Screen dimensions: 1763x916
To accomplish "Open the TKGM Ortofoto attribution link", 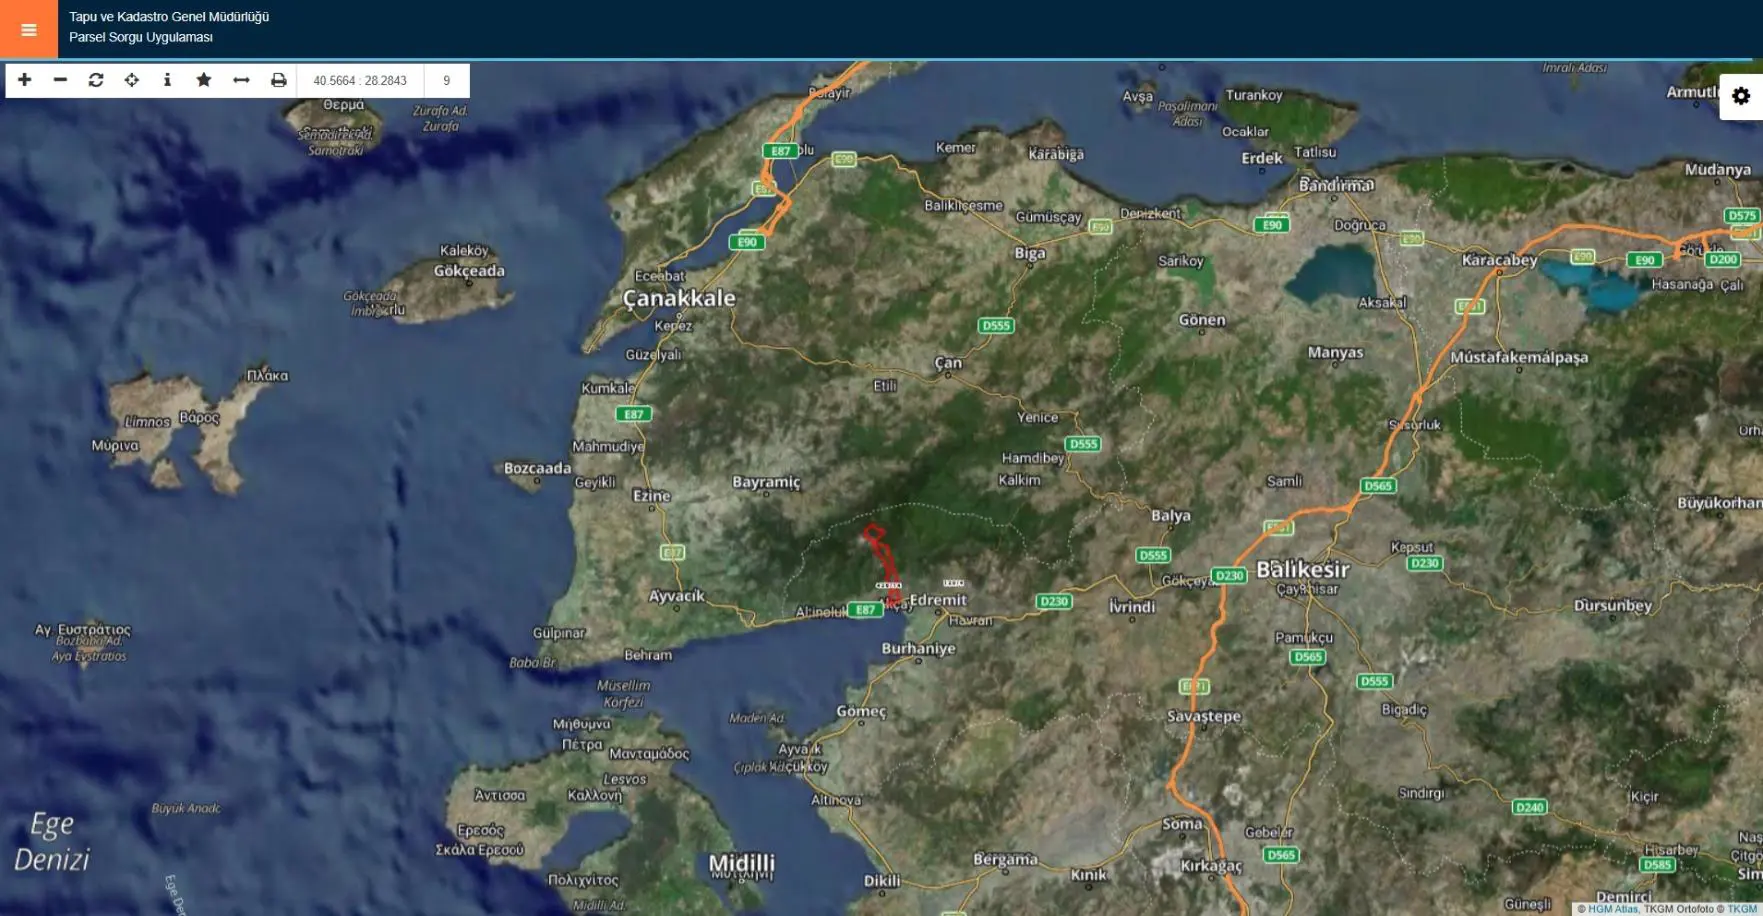I will pos(1678,909).
